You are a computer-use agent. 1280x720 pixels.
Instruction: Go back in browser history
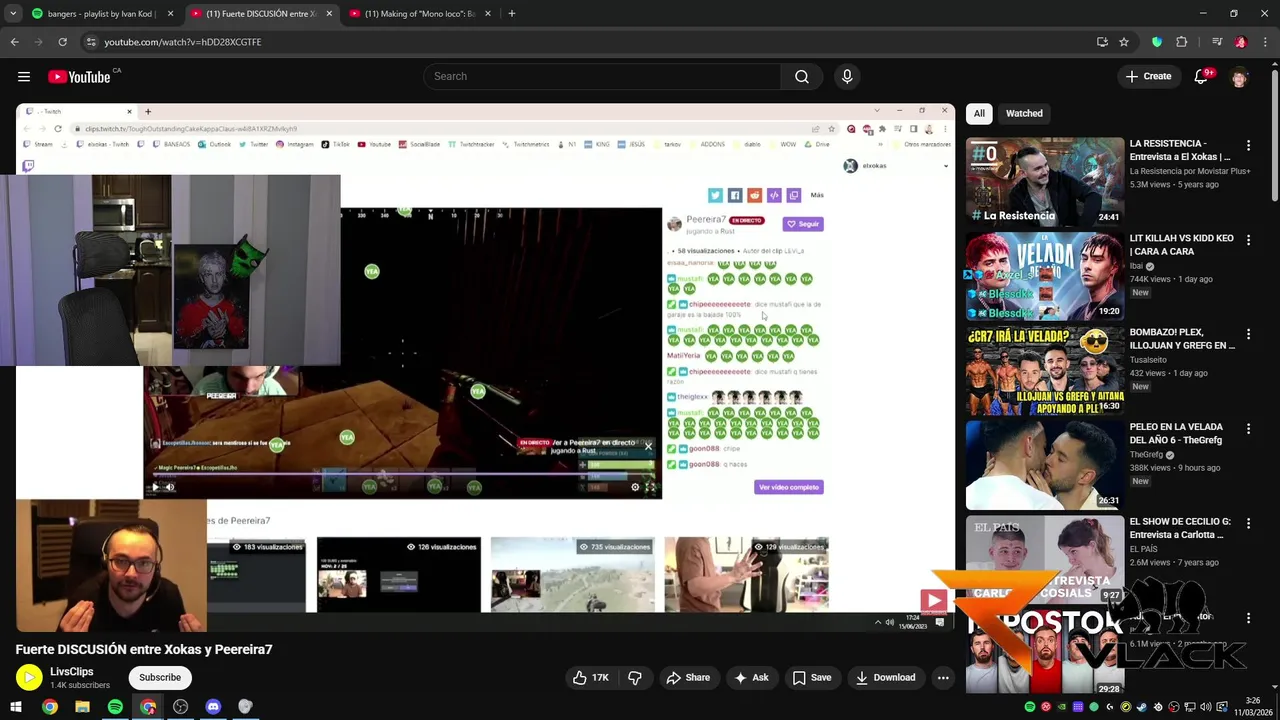[x=14, y=42]
